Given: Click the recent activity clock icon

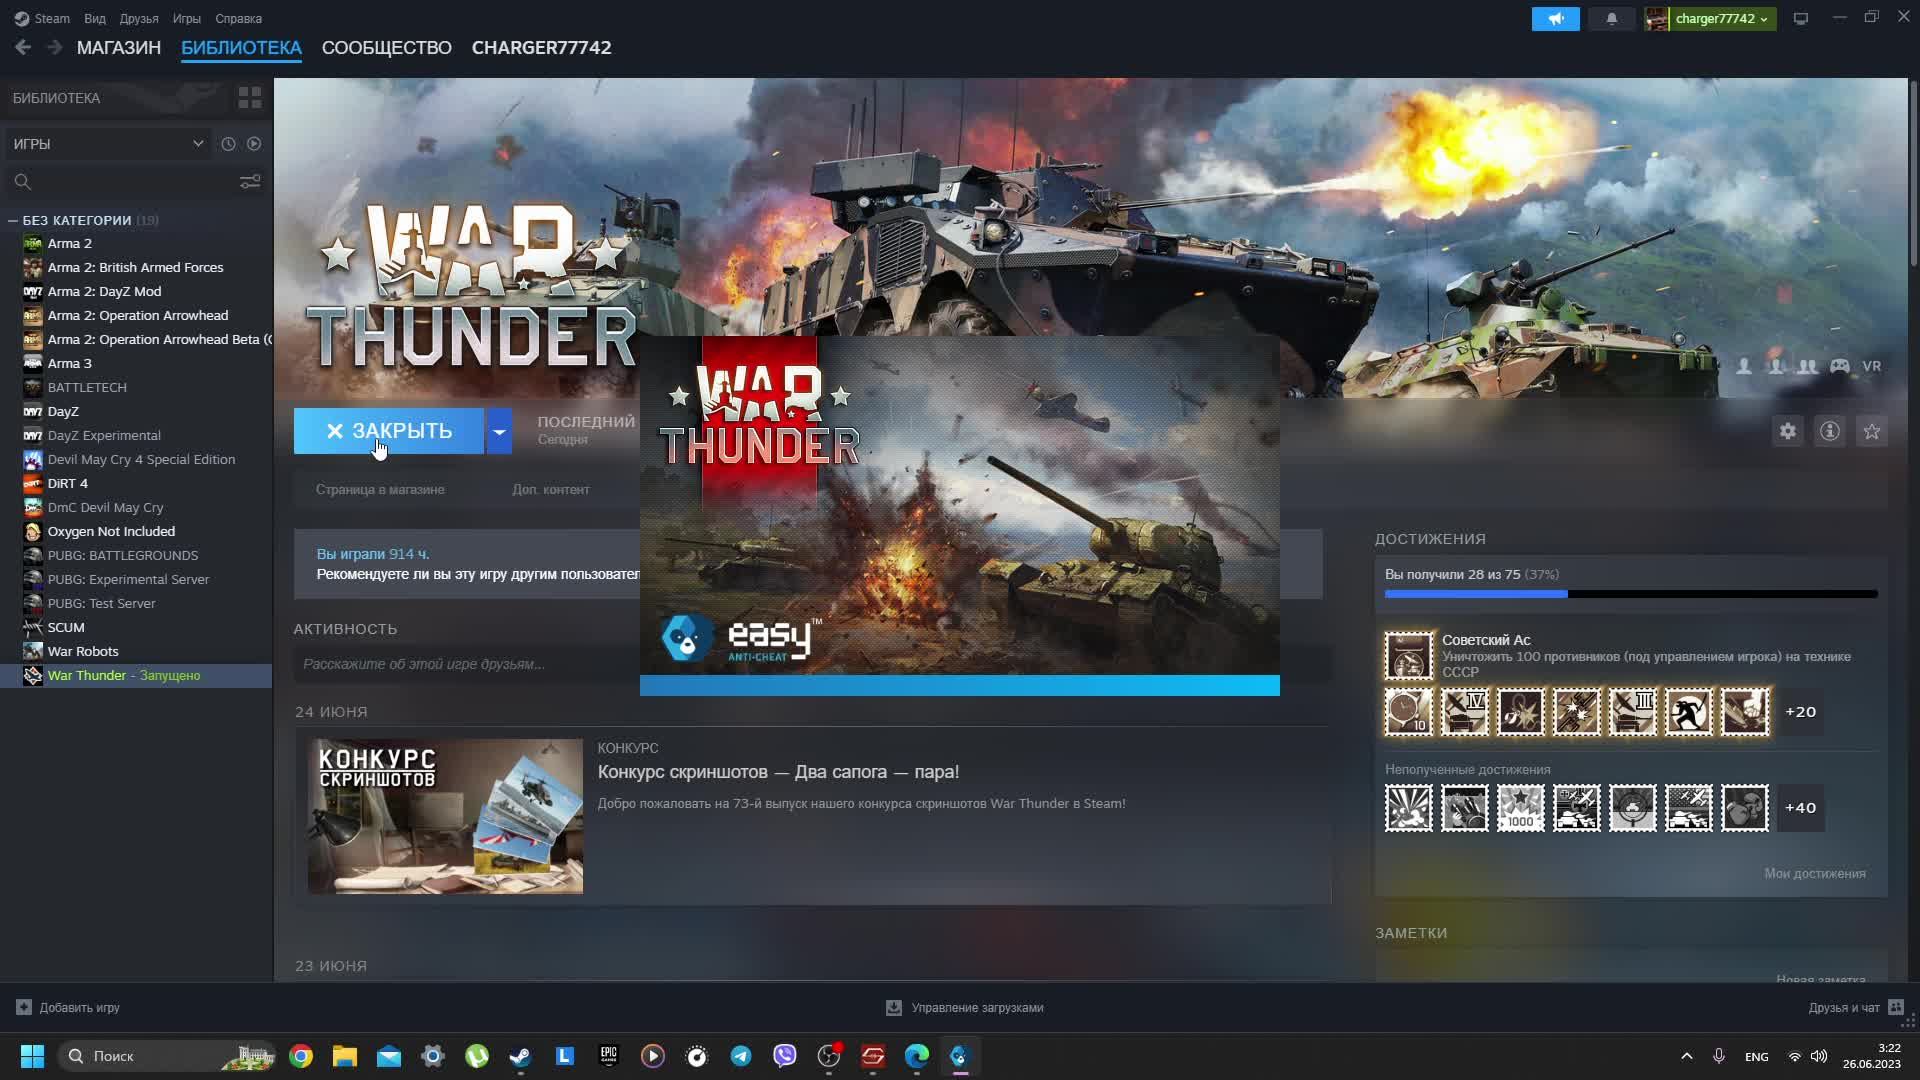Looking at the screenshot, I should (228, 144).
